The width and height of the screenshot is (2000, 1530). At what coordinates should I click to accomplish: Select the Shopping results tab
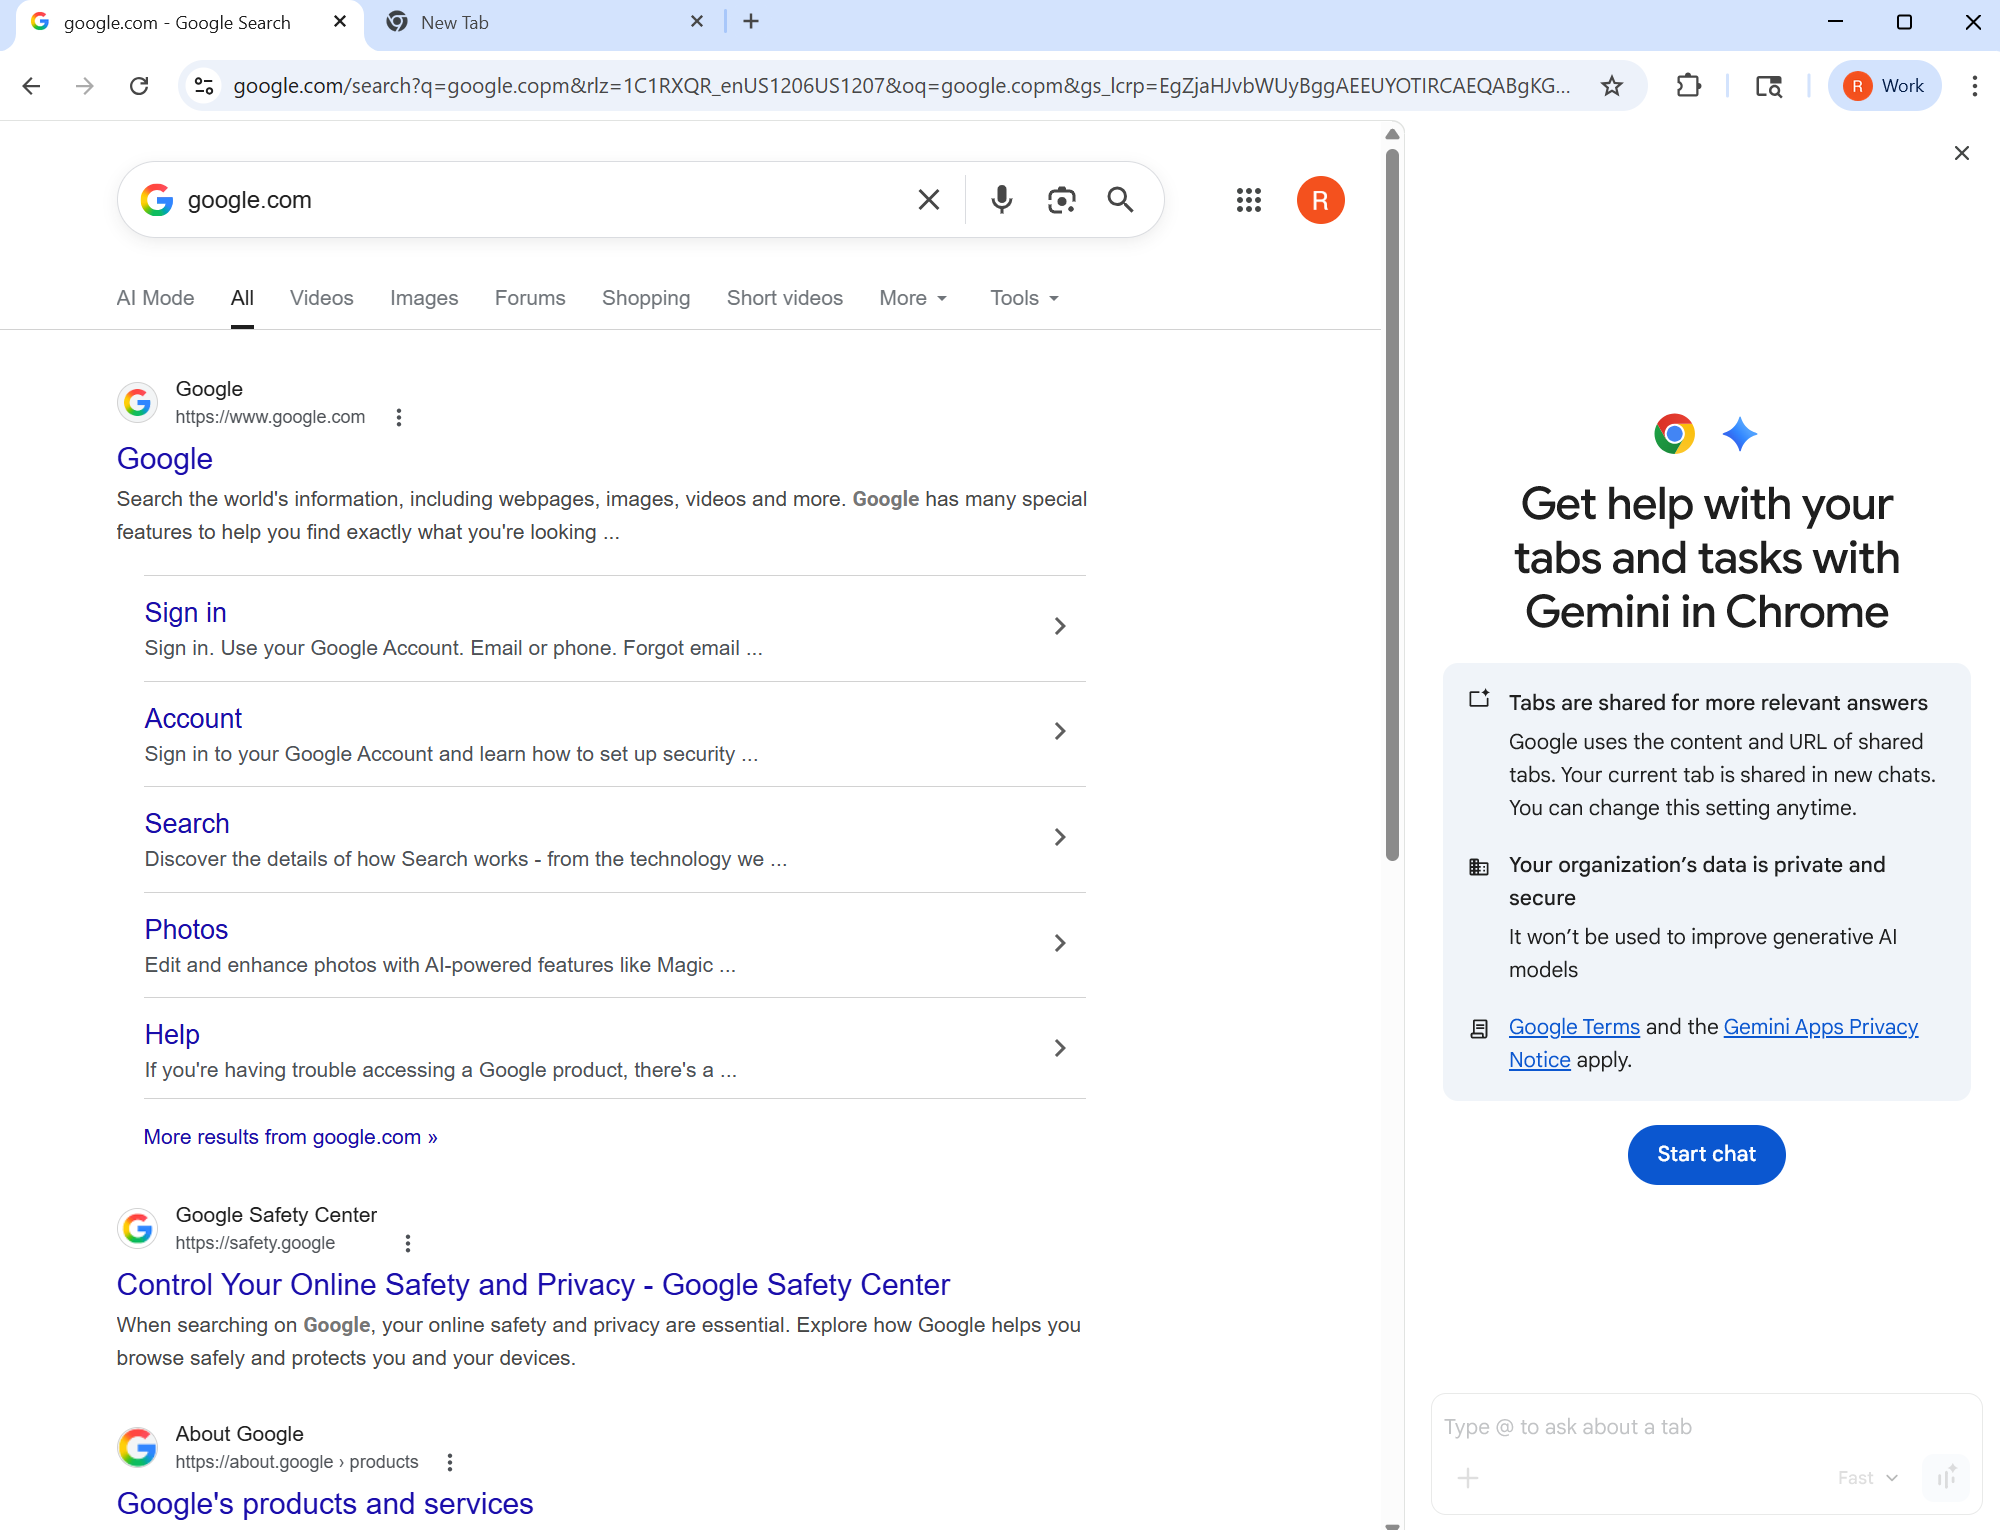[x=646, y=298]
